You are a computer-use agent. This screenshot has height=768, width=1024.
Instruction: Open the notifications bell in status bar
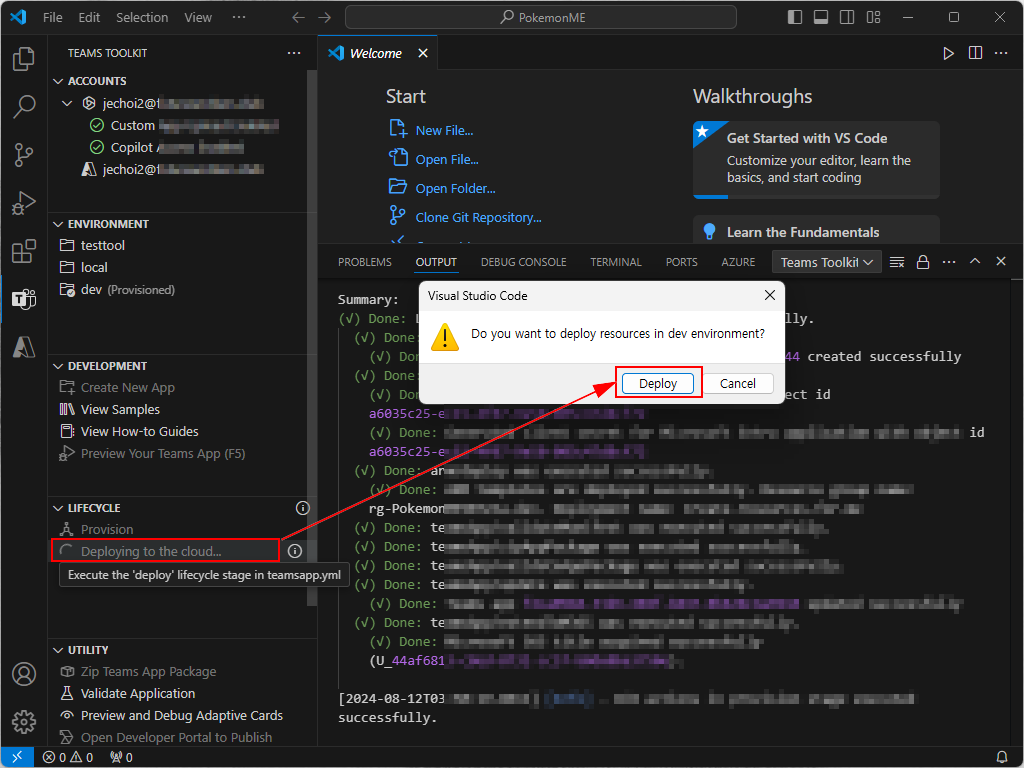pos(1002,758)
